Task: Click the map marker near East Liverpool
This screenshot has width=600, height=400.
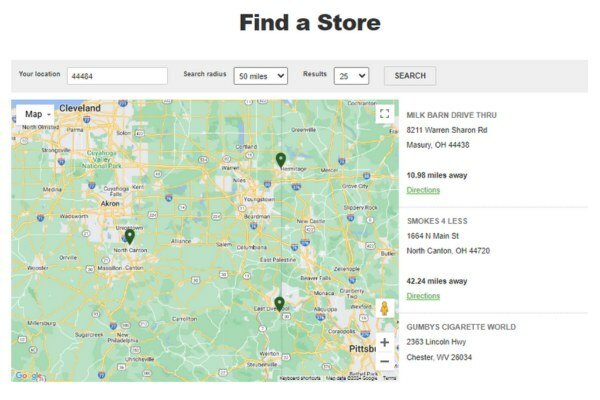Action: [279, 304]
